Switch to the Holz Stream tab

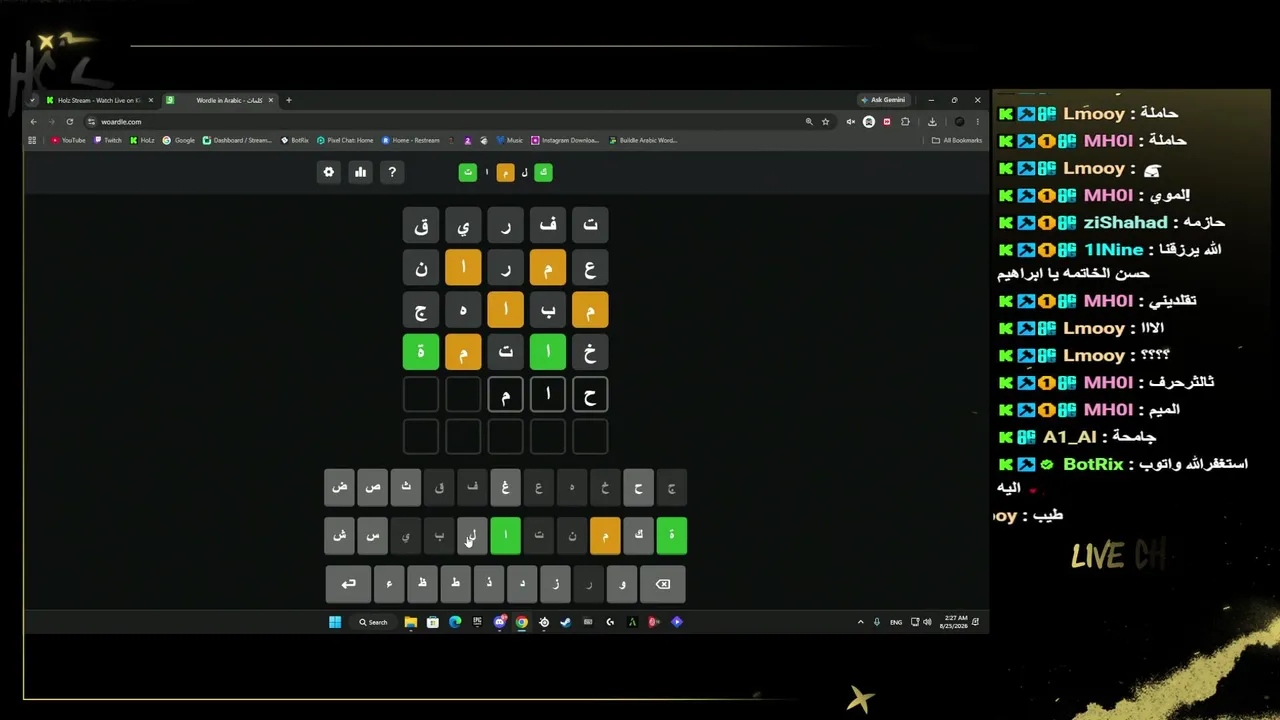point(99,100)
